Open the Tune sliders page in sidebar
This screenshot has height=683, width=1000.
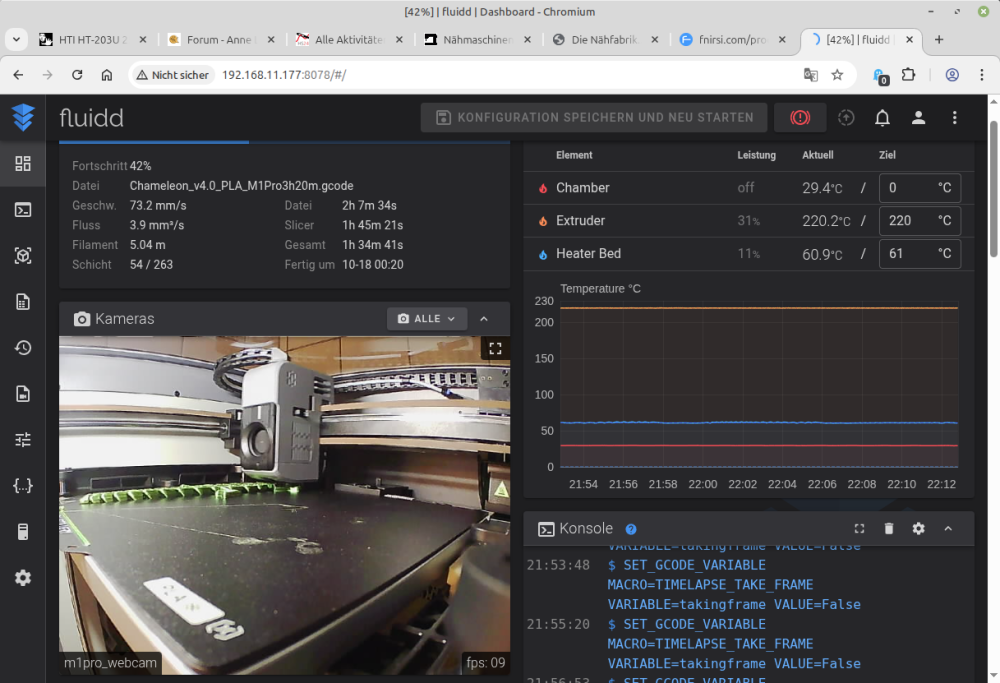point(22,439)
